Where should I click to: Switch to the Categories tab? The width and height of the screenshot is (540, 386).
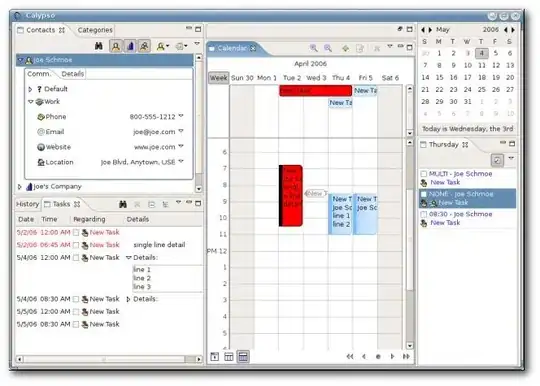pos(95,30)
